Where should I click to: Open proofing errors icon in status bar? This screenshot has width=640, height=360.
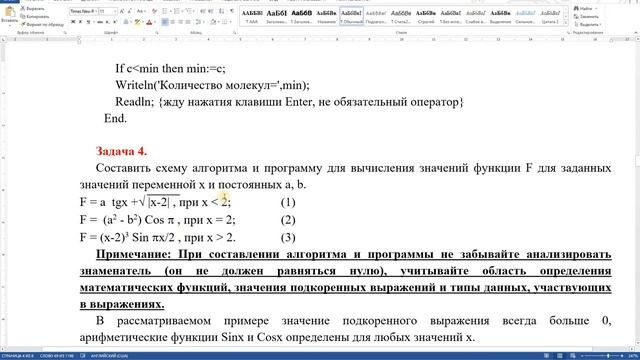[83, 356]
